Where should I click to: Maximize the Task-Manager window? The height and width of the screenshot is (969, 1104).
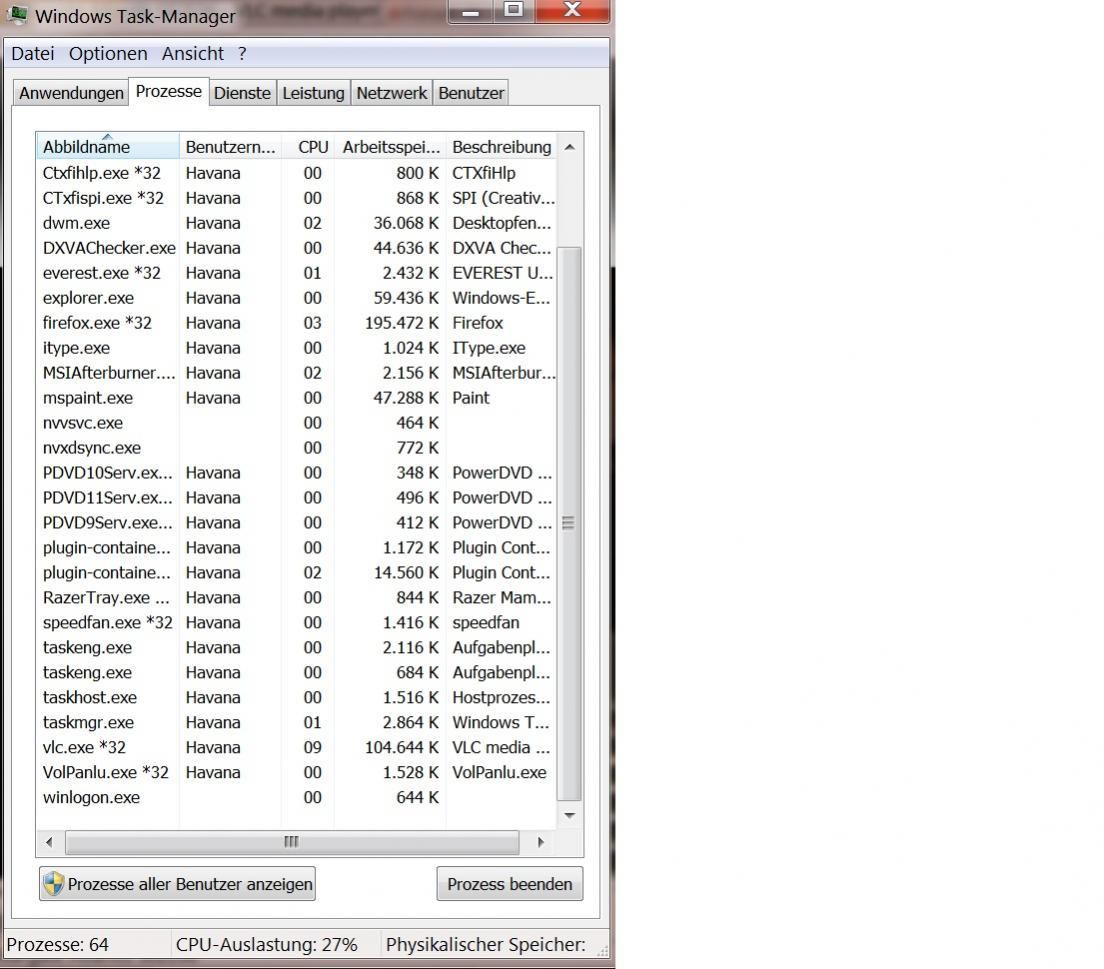pos(514,11)
